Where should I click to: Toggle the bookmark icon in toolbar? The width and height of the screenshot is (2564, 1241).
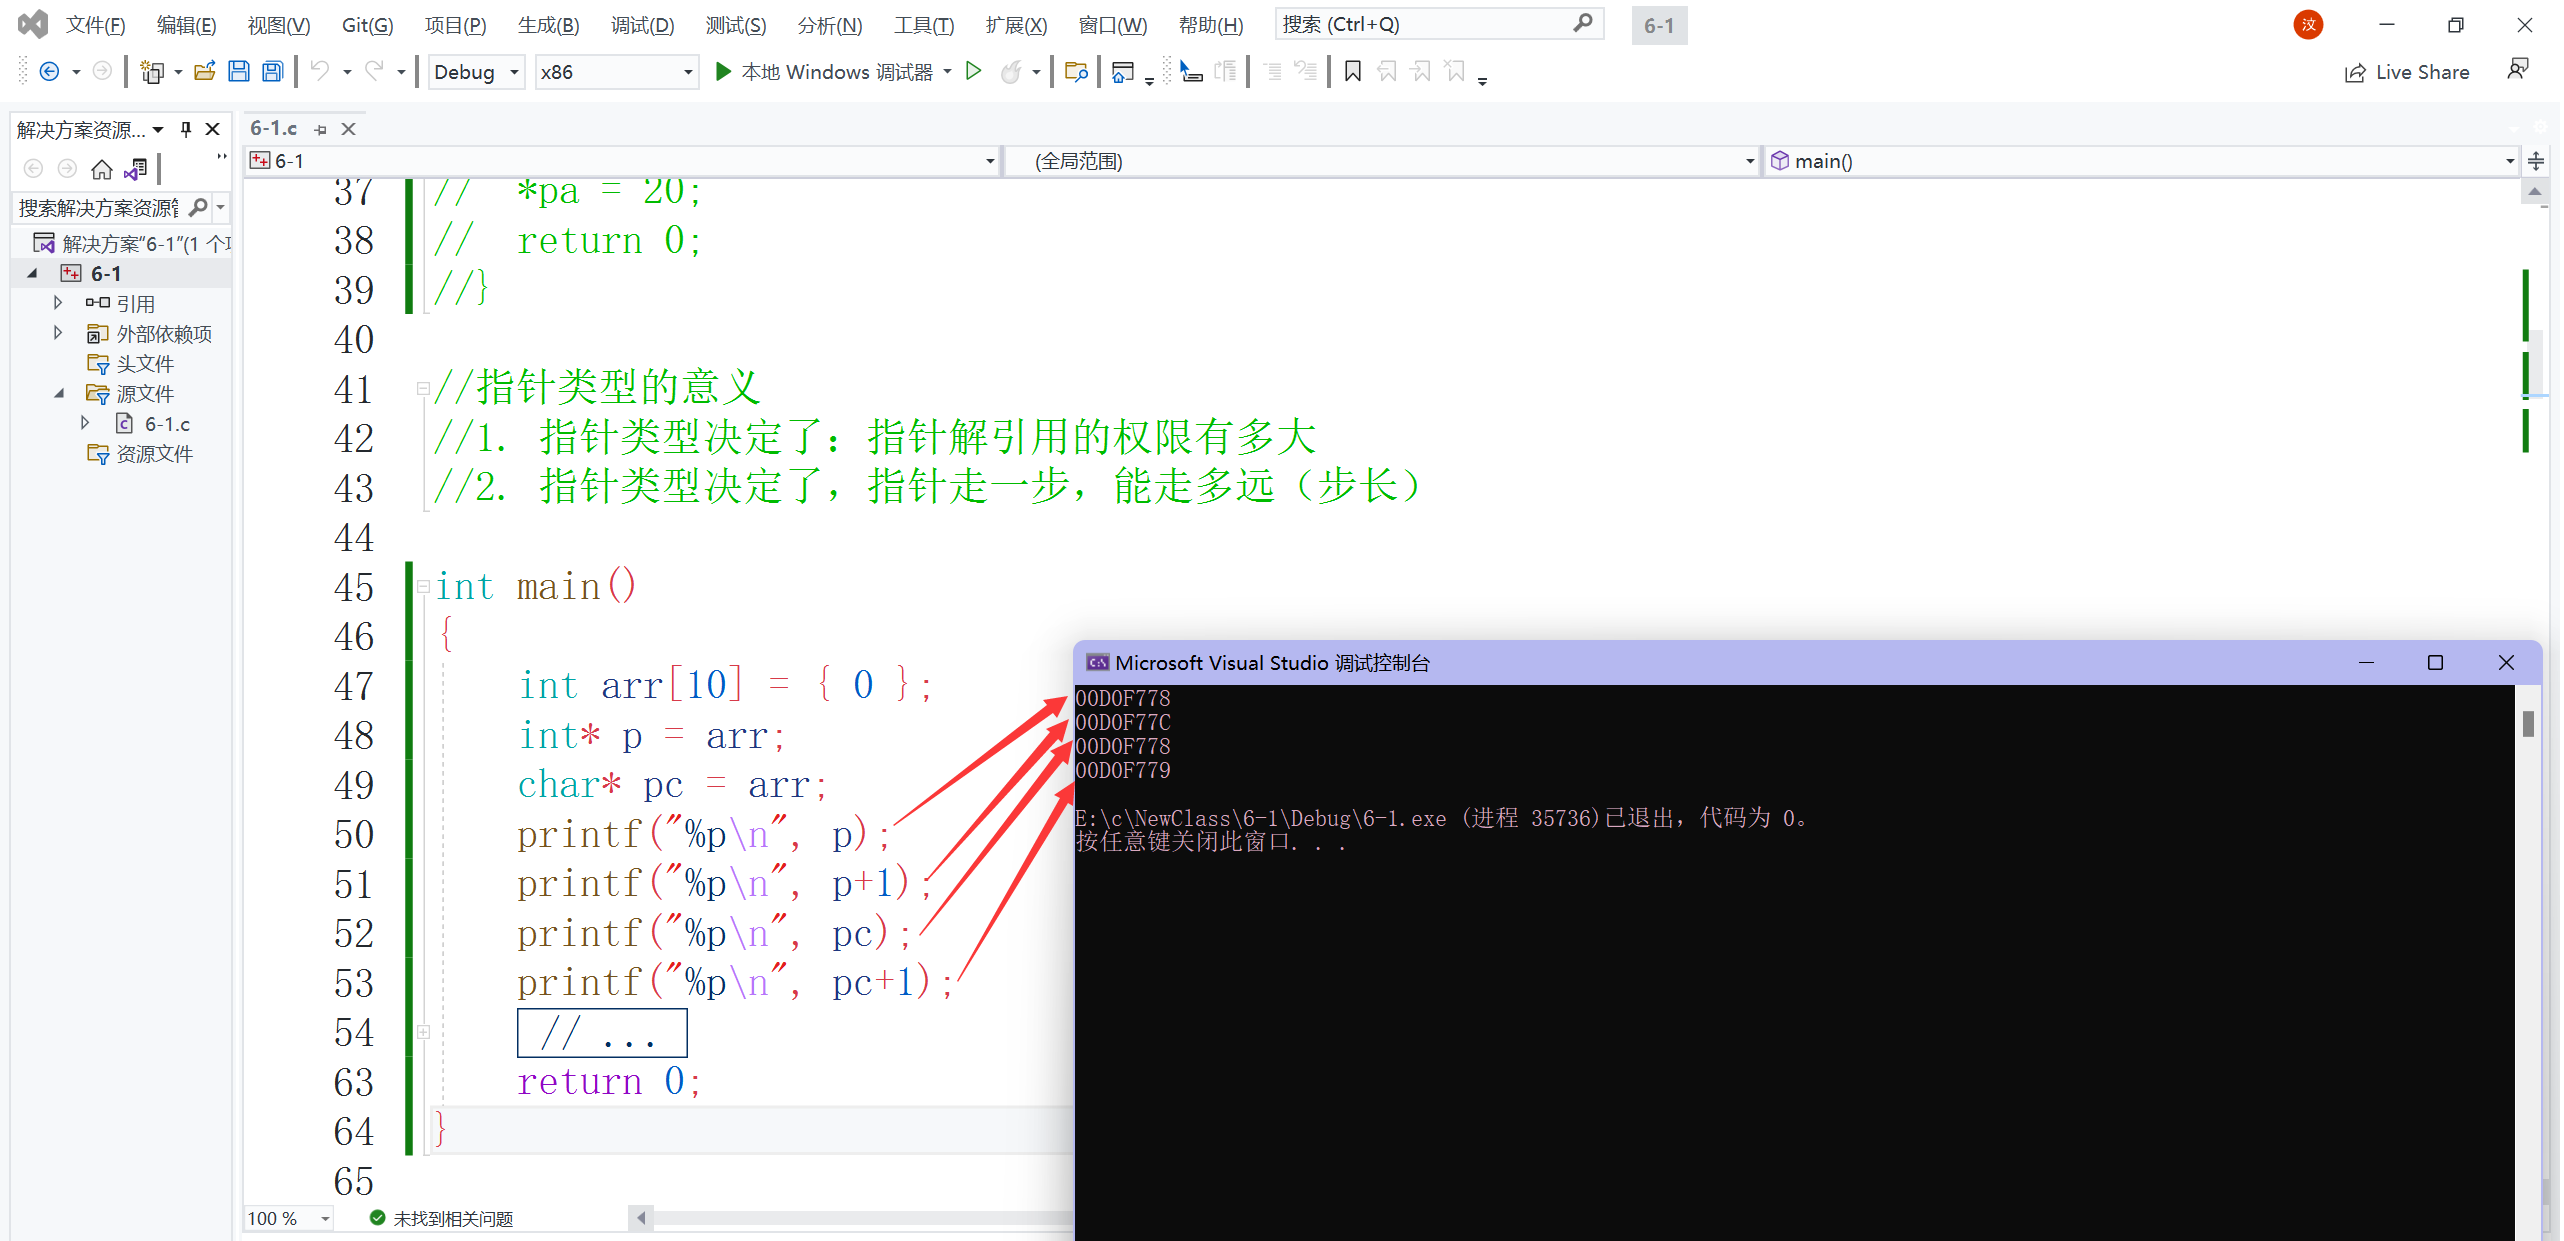(x=1352, y=72)
